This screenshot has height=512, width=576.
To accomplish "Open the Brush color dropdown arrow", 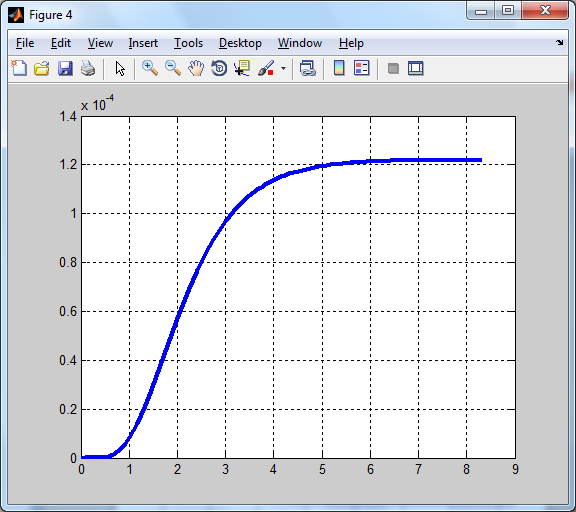I will 283,68.
